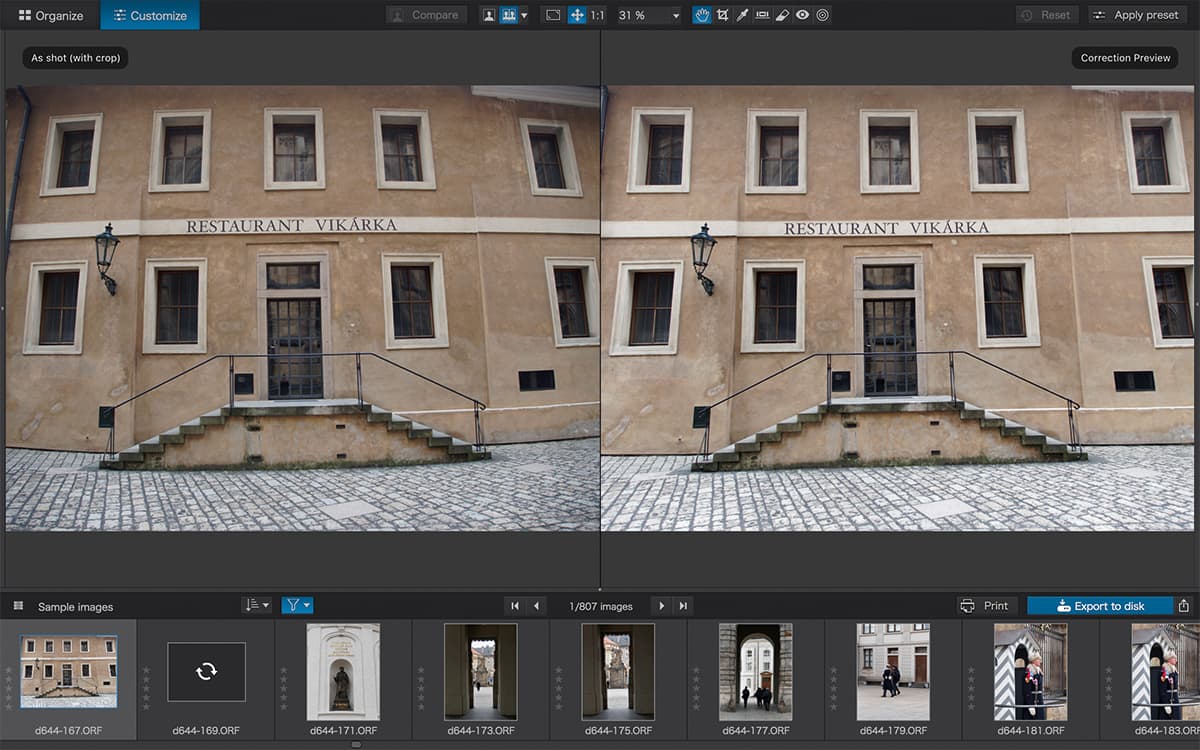Activate the Crop tool
Screen dimensions: 1200x750
[x=722, y=15]
